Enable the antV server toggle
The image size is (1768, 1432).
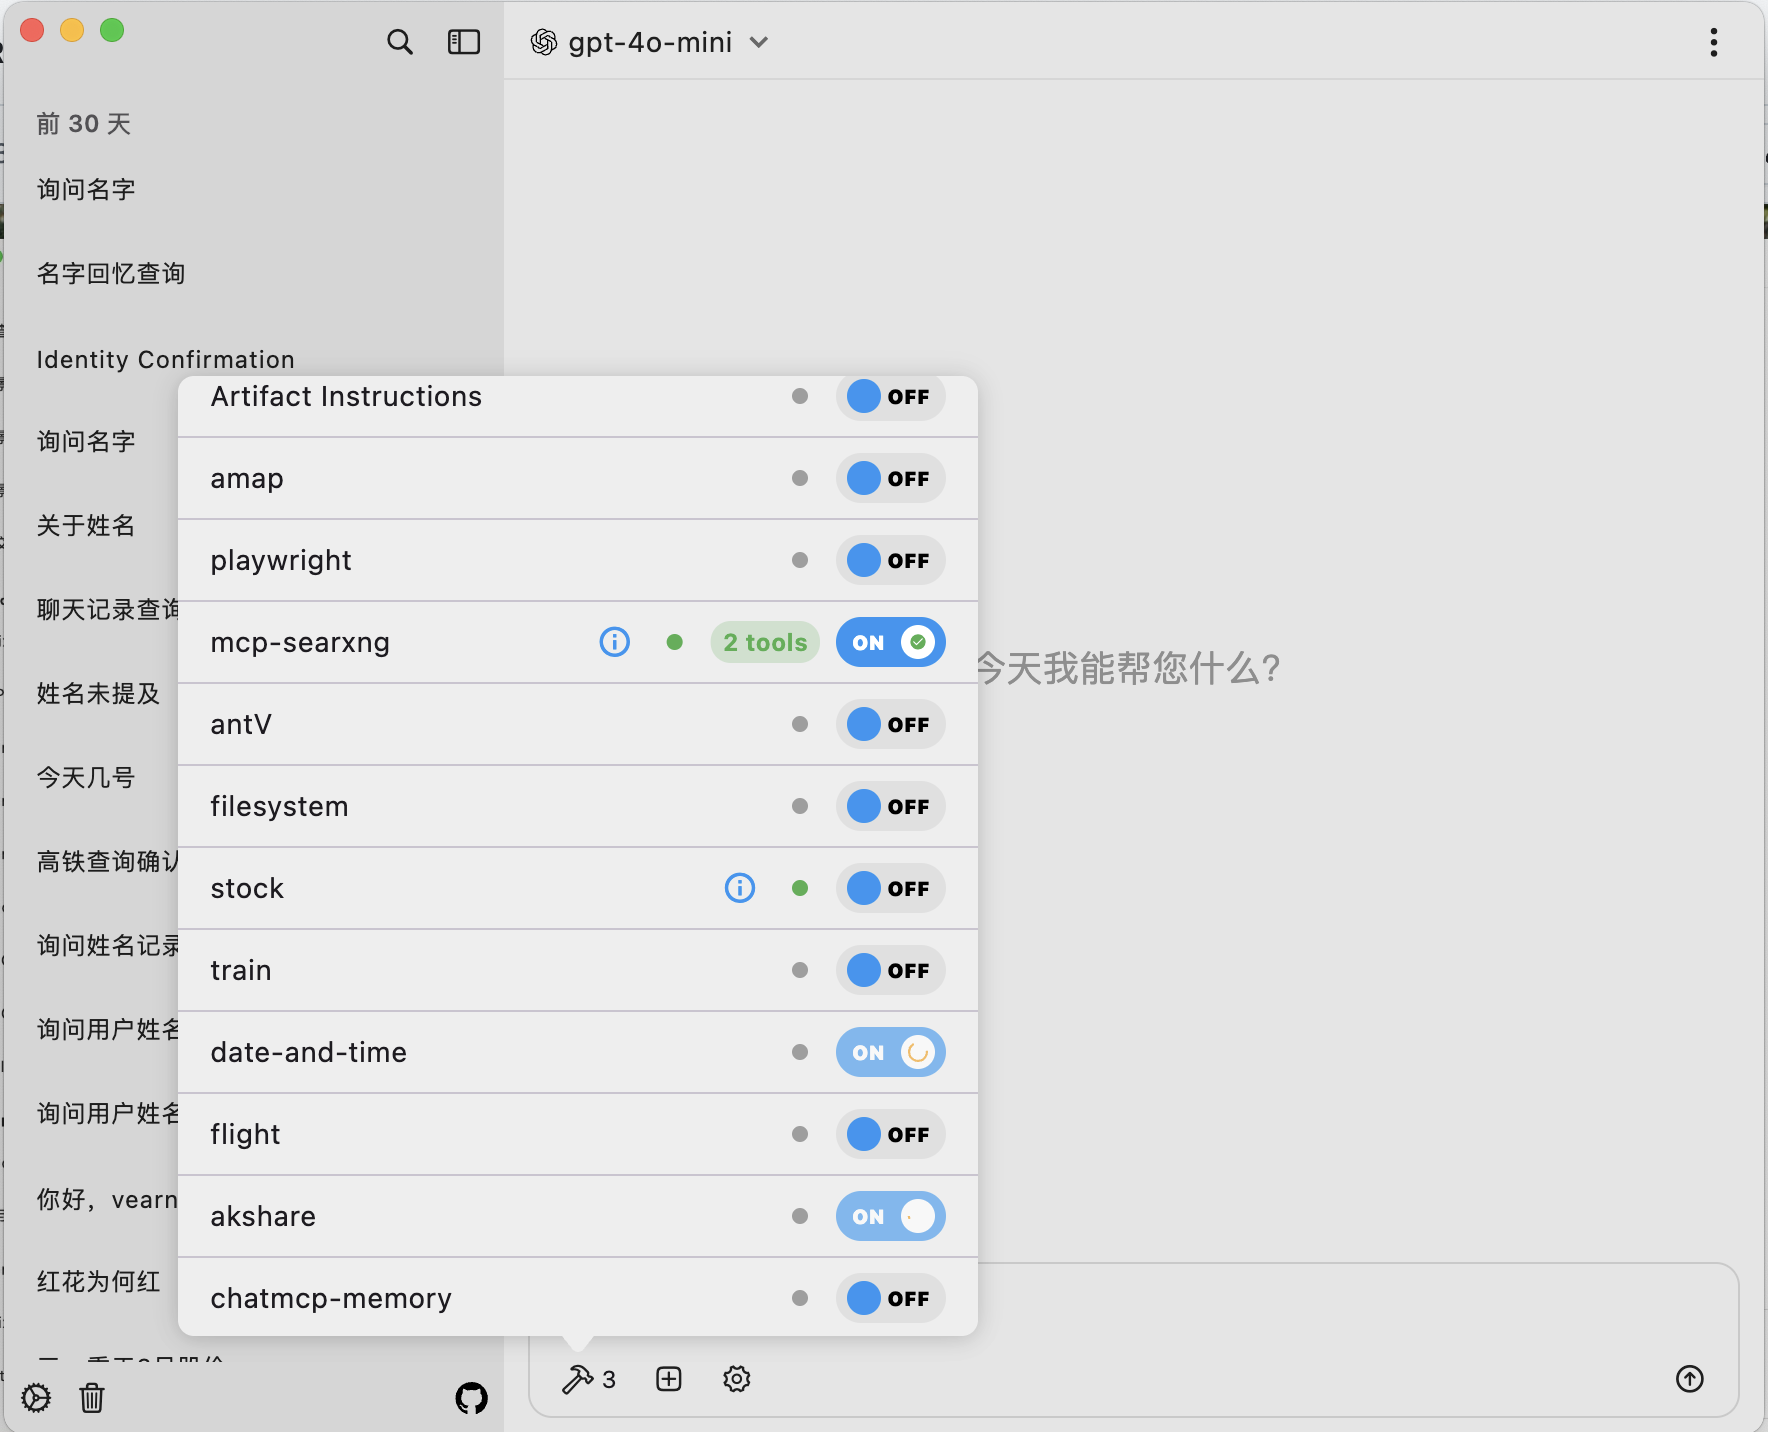point(891,724)
